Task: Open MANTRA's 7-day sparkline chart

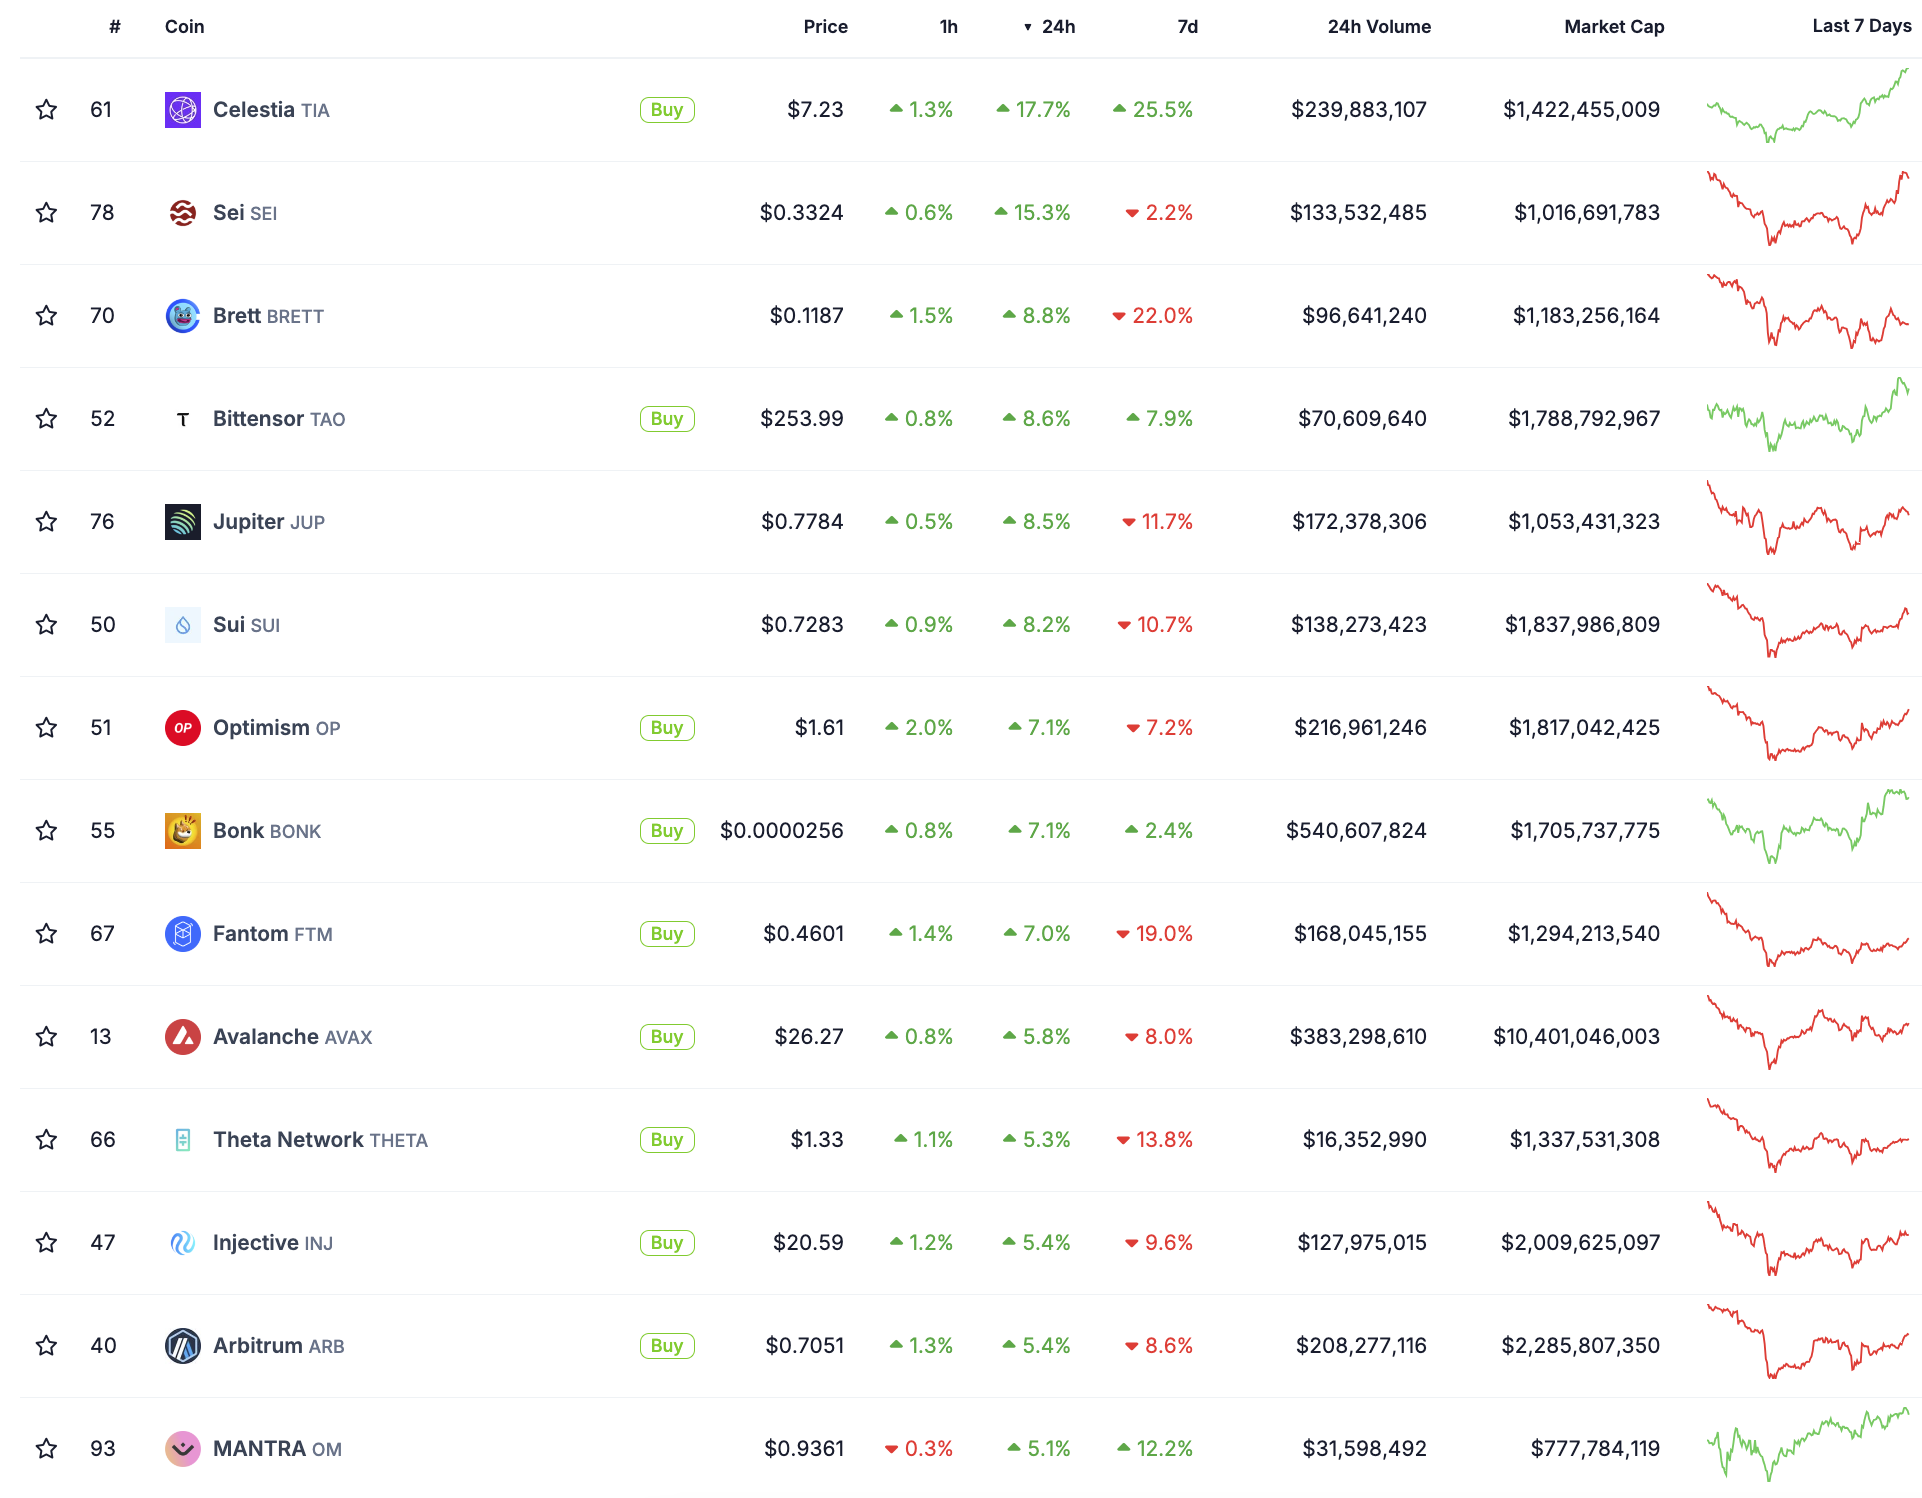Action: [1808, 1445]
